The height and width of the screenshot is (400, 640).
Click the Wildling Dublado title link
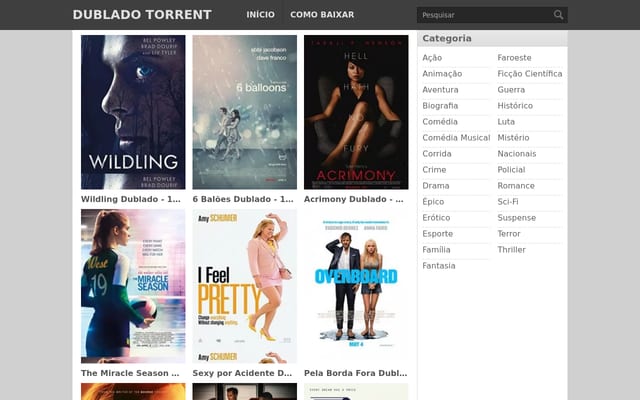coord(131,199)
